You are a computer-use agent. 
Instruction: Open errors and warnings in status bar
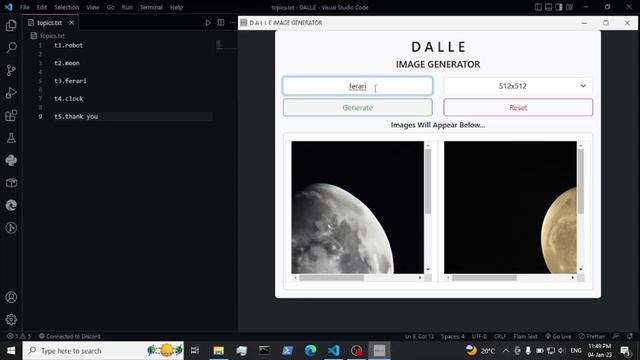point(19,336)
